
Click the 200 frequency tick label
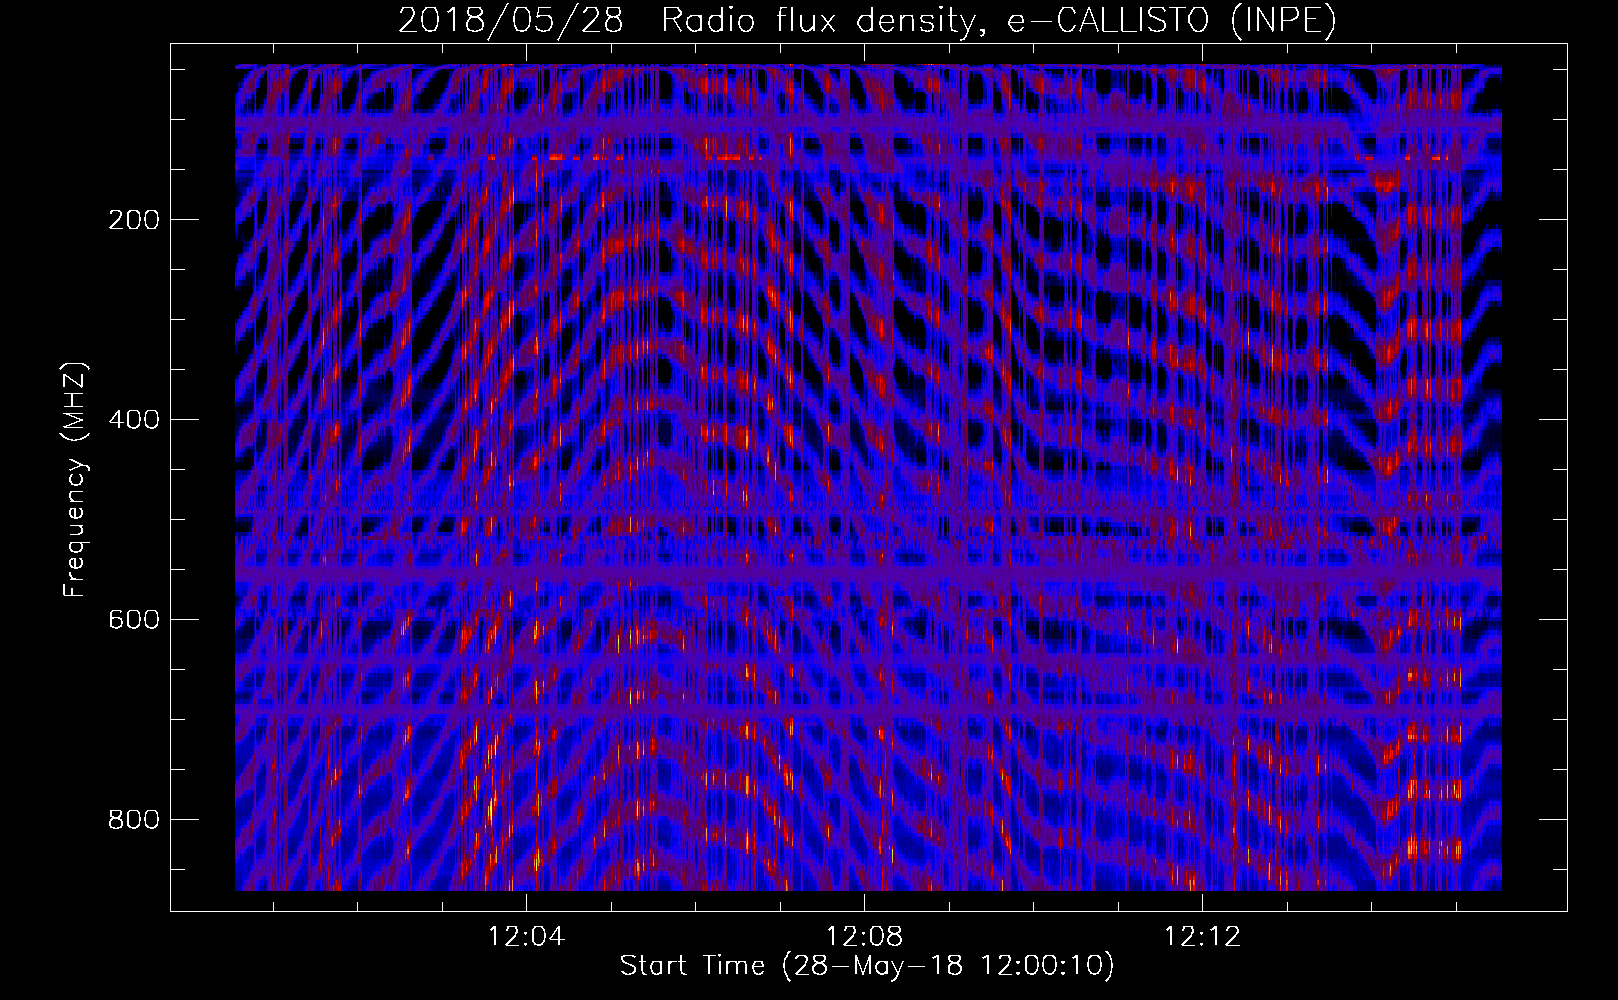coord(134,220)
